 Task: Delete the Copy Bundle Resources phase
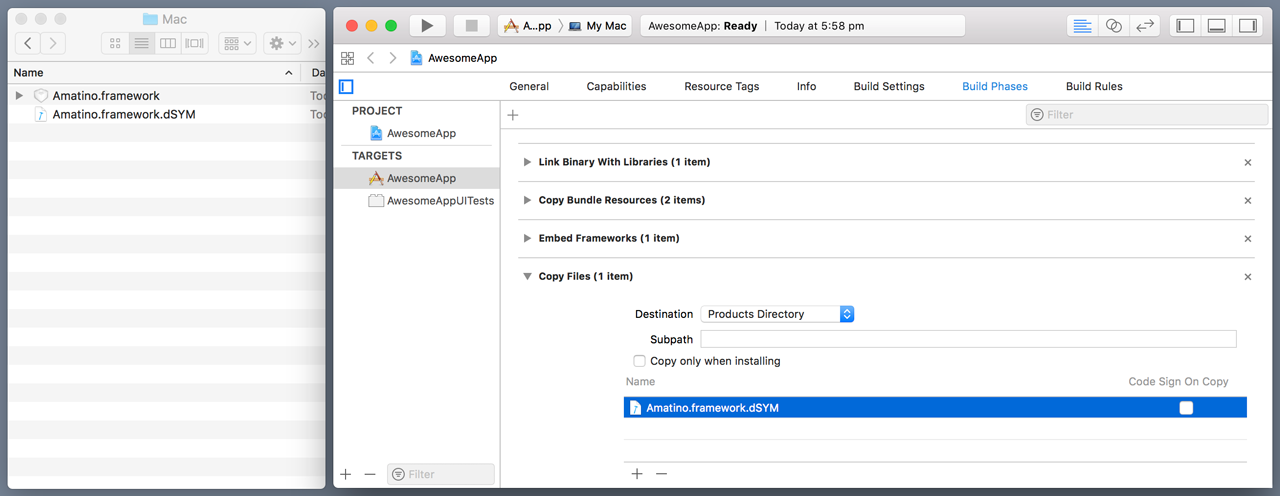point(1247,200)
